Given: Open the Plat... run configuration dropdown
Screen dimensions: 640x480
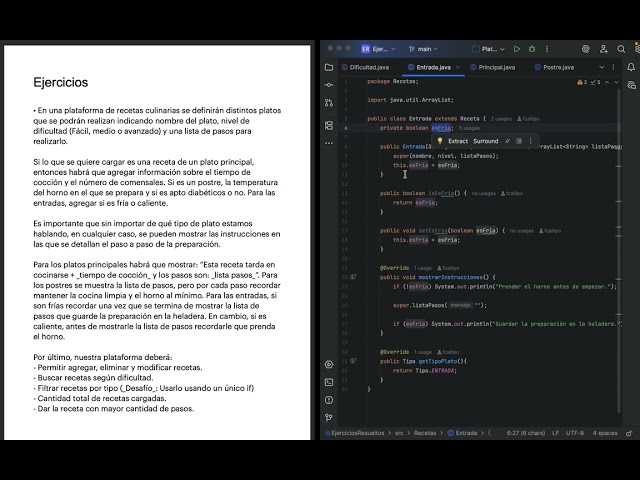Looking at the screenshot, I should coord(488,49).
